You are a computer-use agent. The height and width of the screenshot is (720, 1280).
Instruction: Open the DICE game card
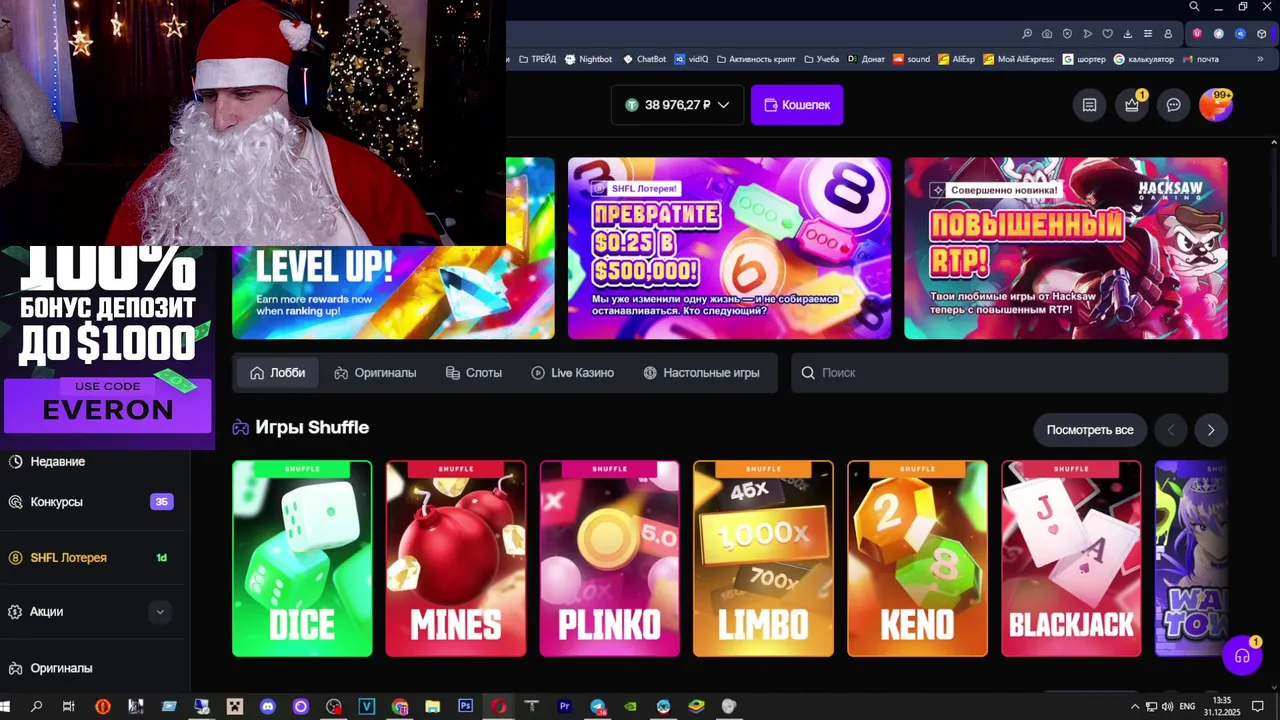tap(302, 559)
